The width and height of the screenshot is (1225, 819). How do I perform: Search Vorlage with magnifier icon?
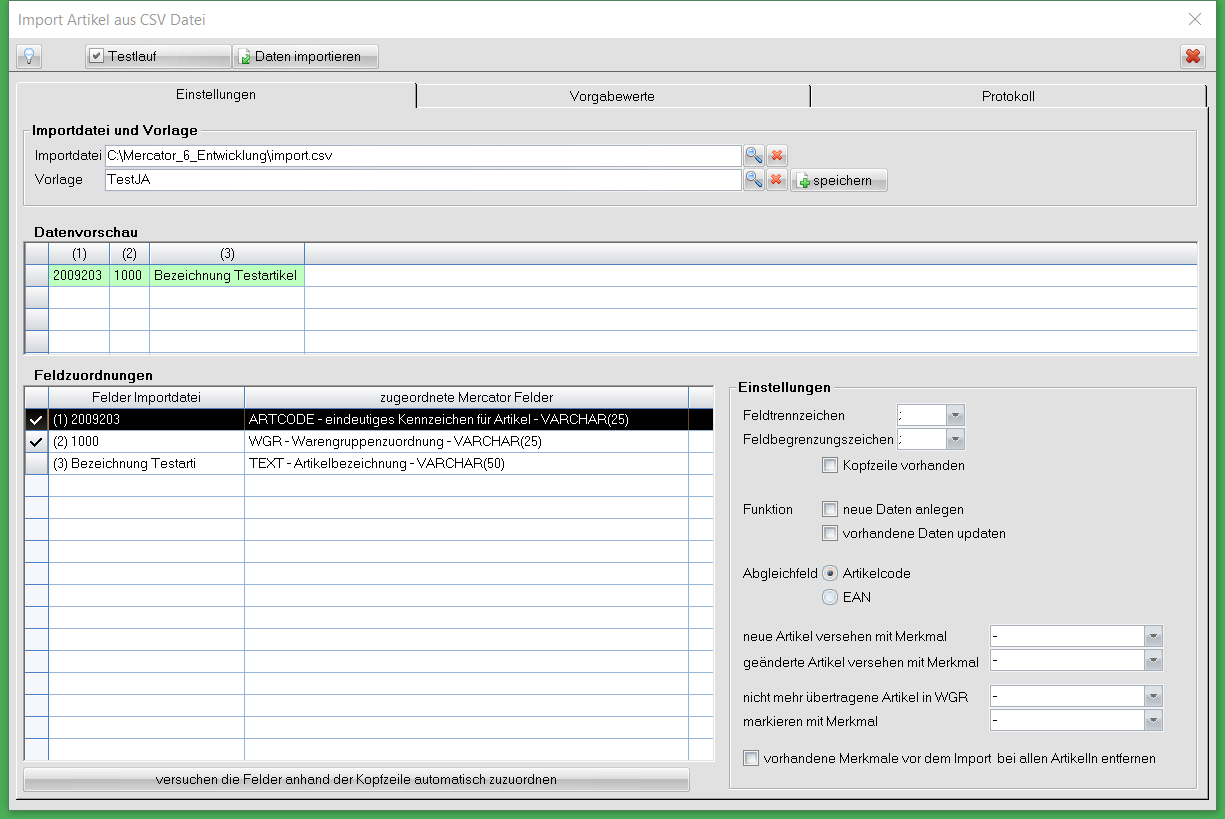coord(753,180)
